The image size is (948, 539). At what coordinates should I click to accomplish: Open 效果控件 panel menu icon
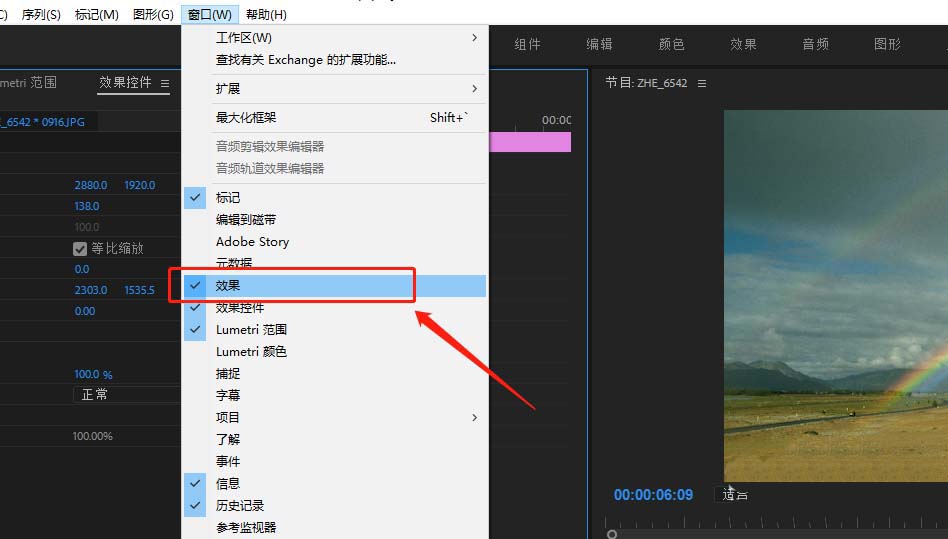(x=165, y=83)
